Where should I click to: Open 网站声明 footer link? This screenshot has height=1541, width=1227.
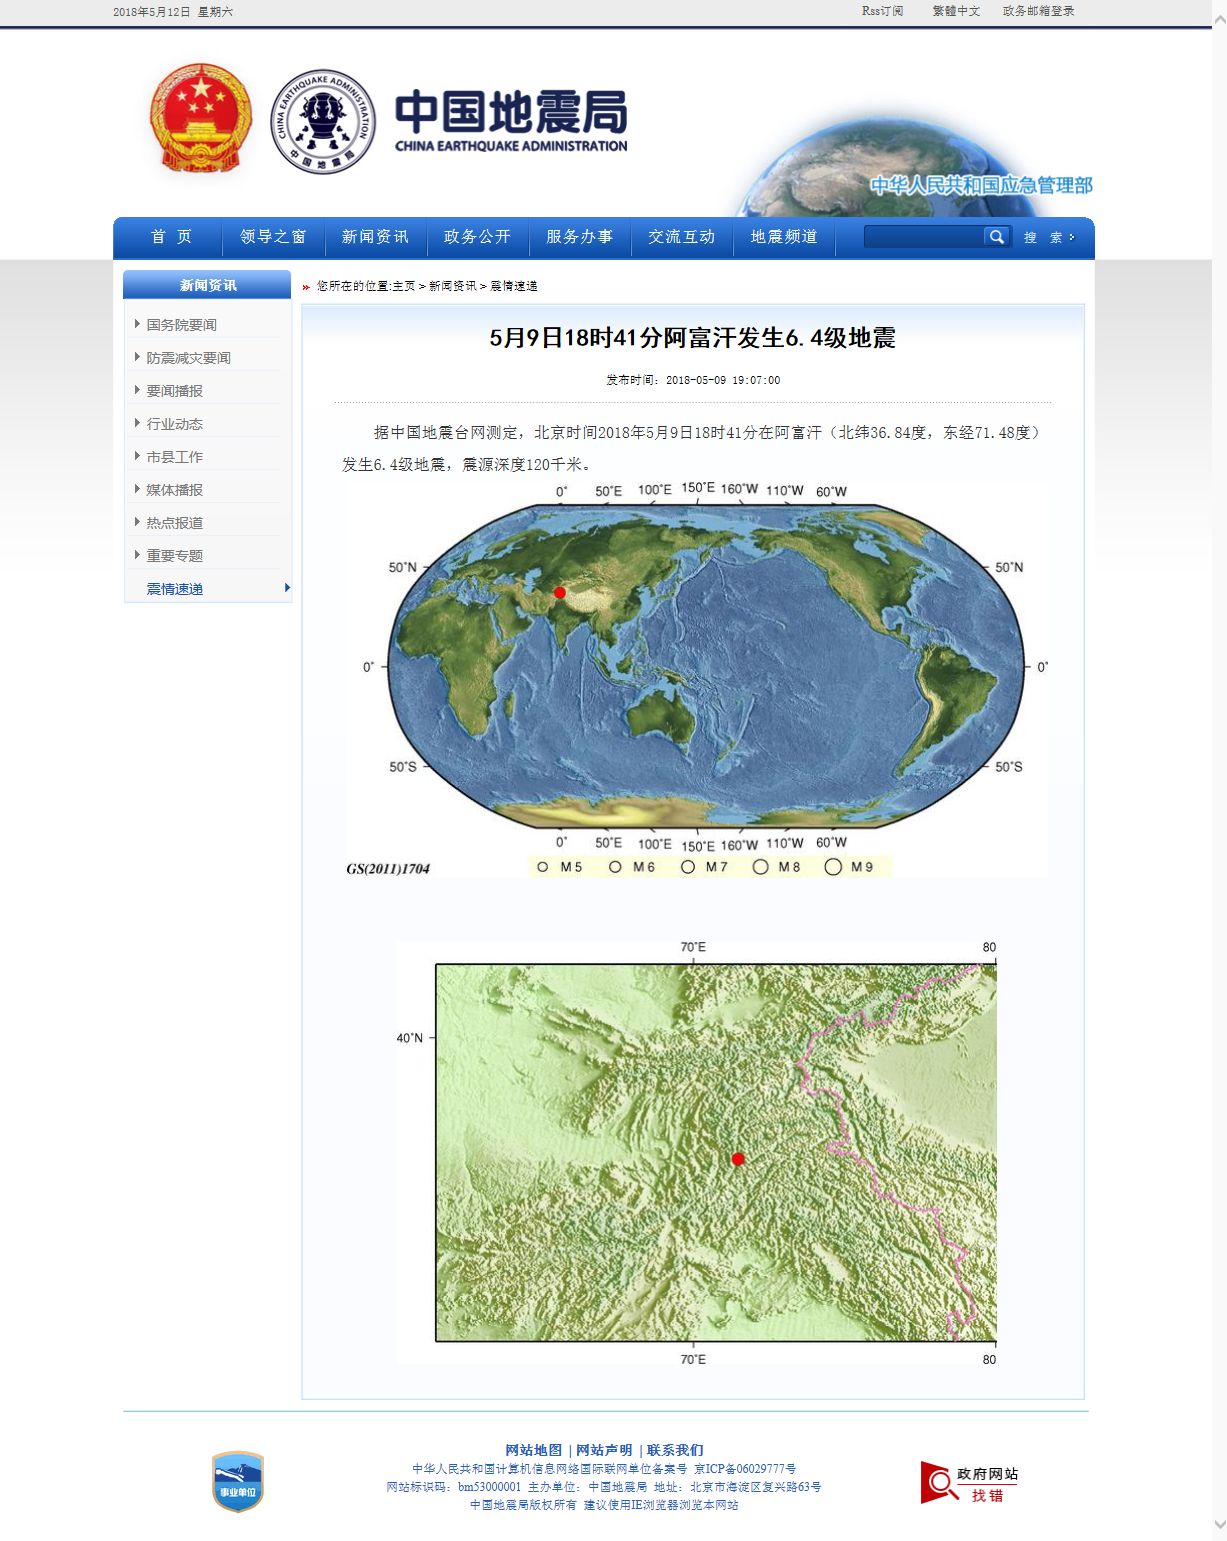(x=604, y=1450)
